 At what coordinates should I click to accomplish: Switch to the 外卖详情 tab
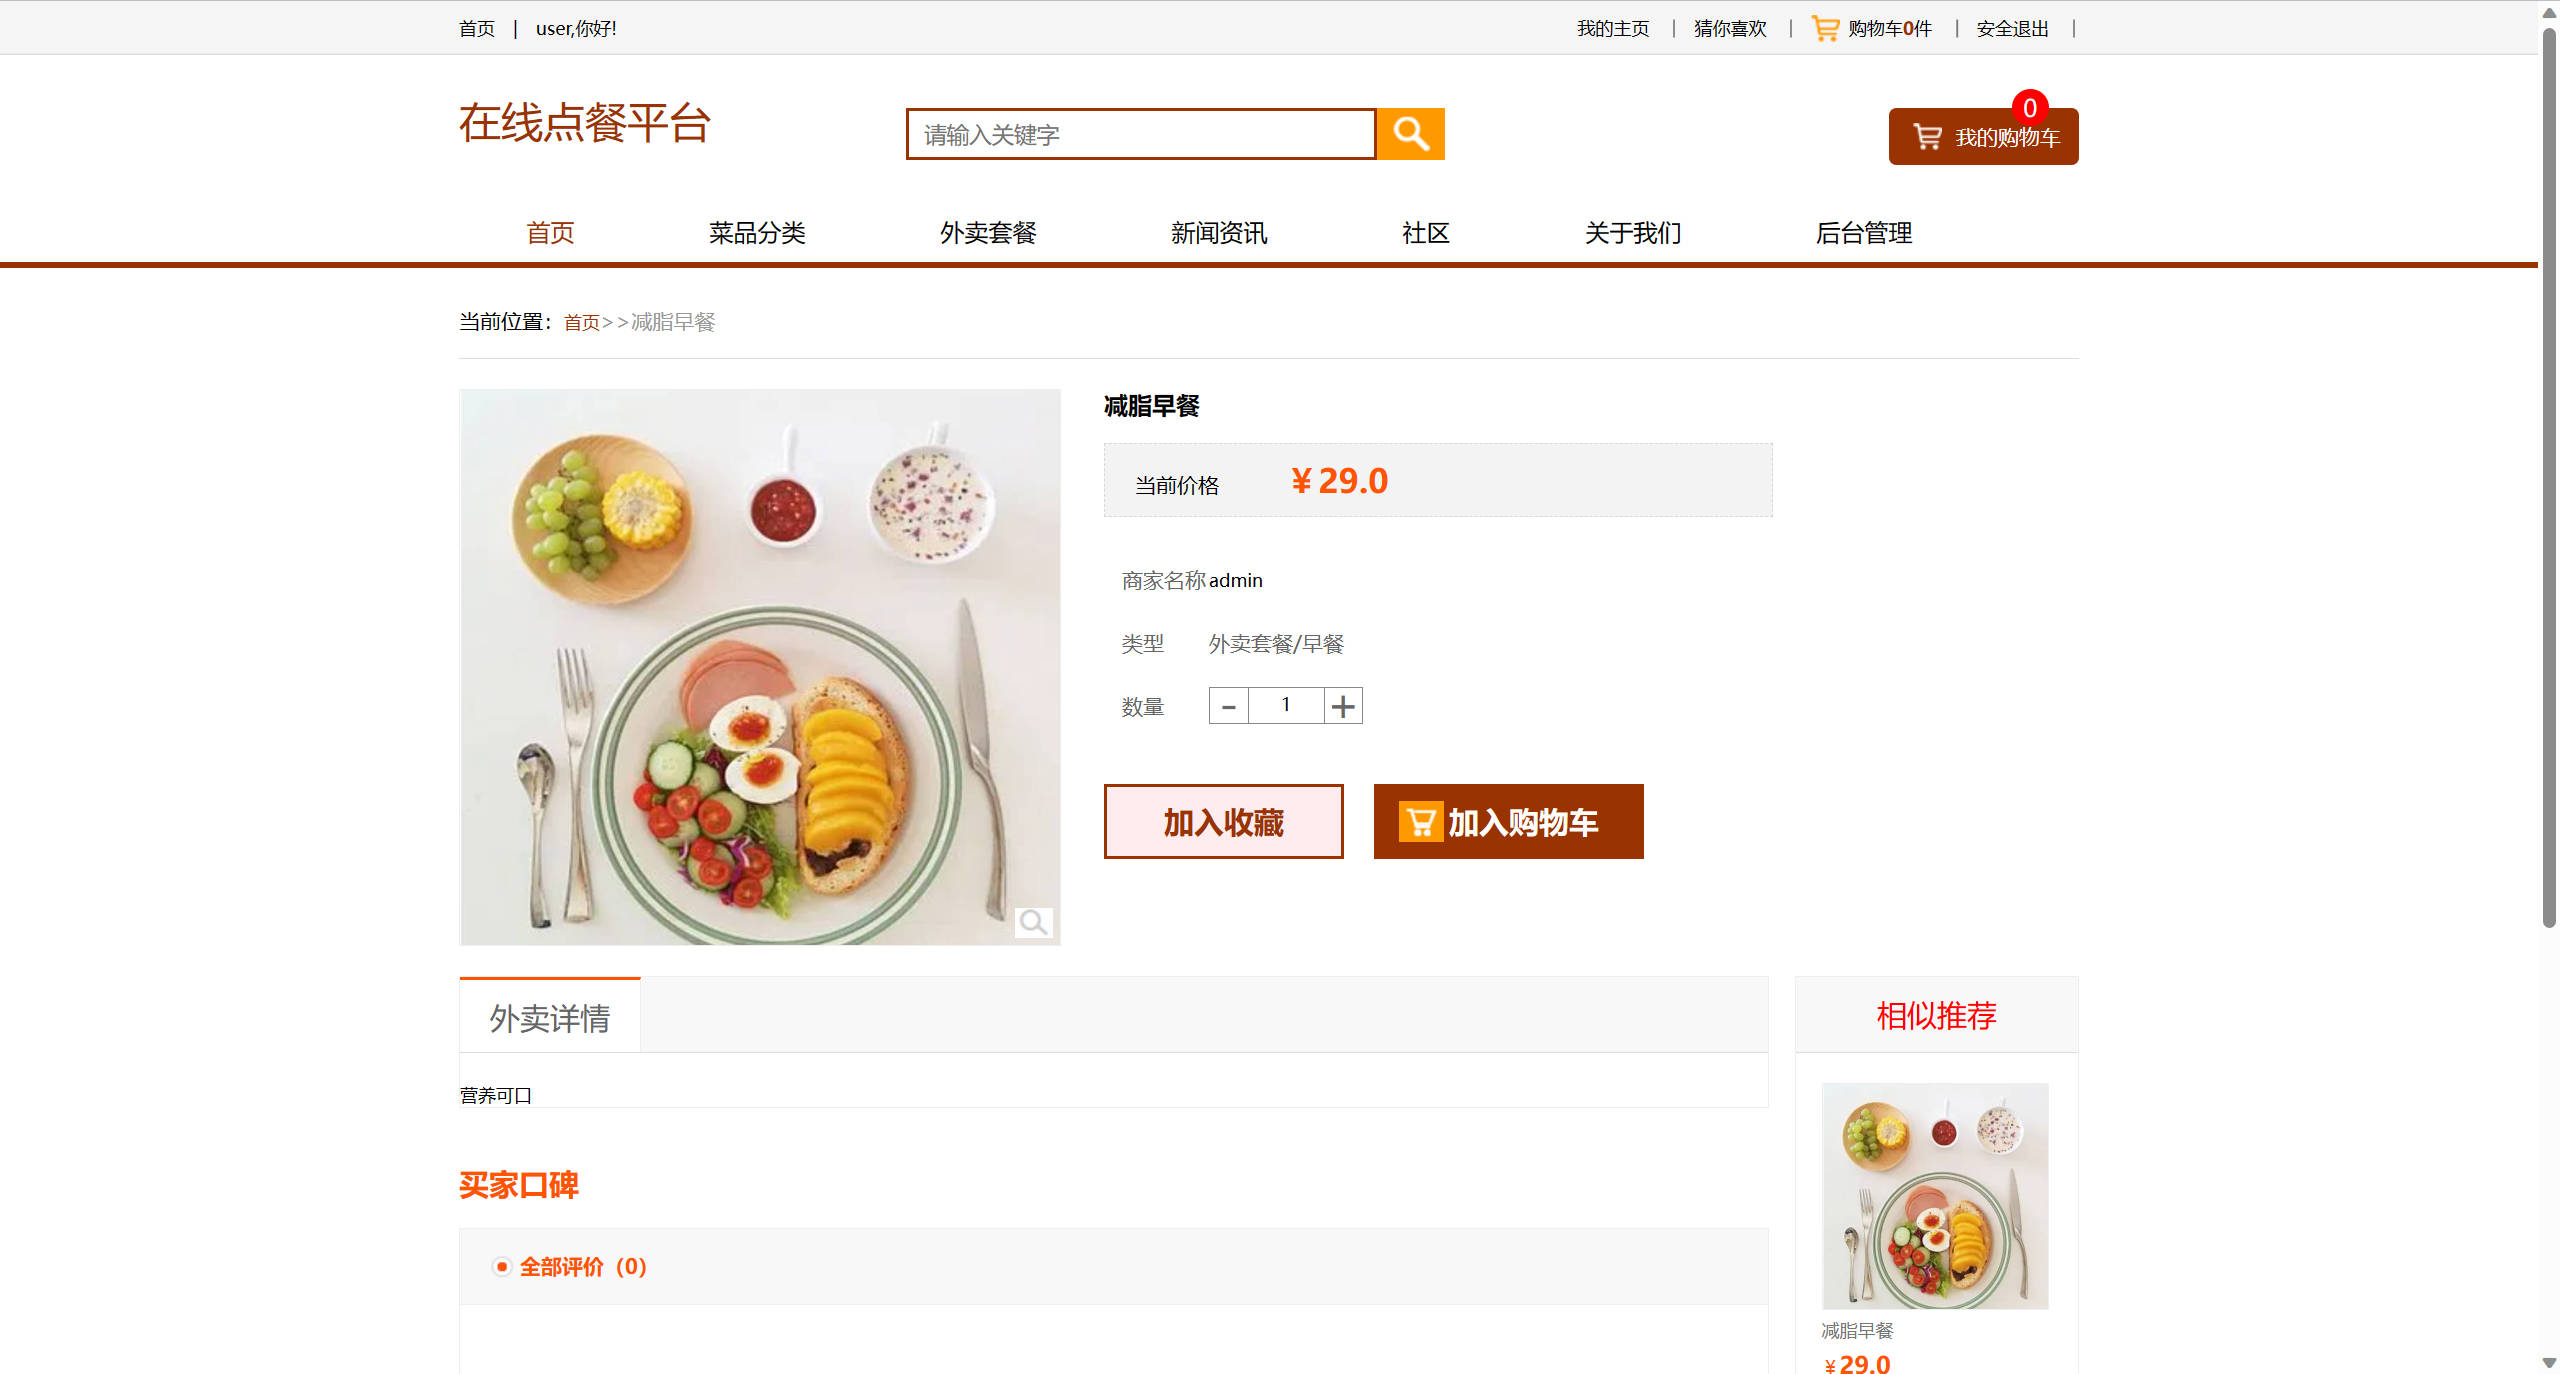549,1016
